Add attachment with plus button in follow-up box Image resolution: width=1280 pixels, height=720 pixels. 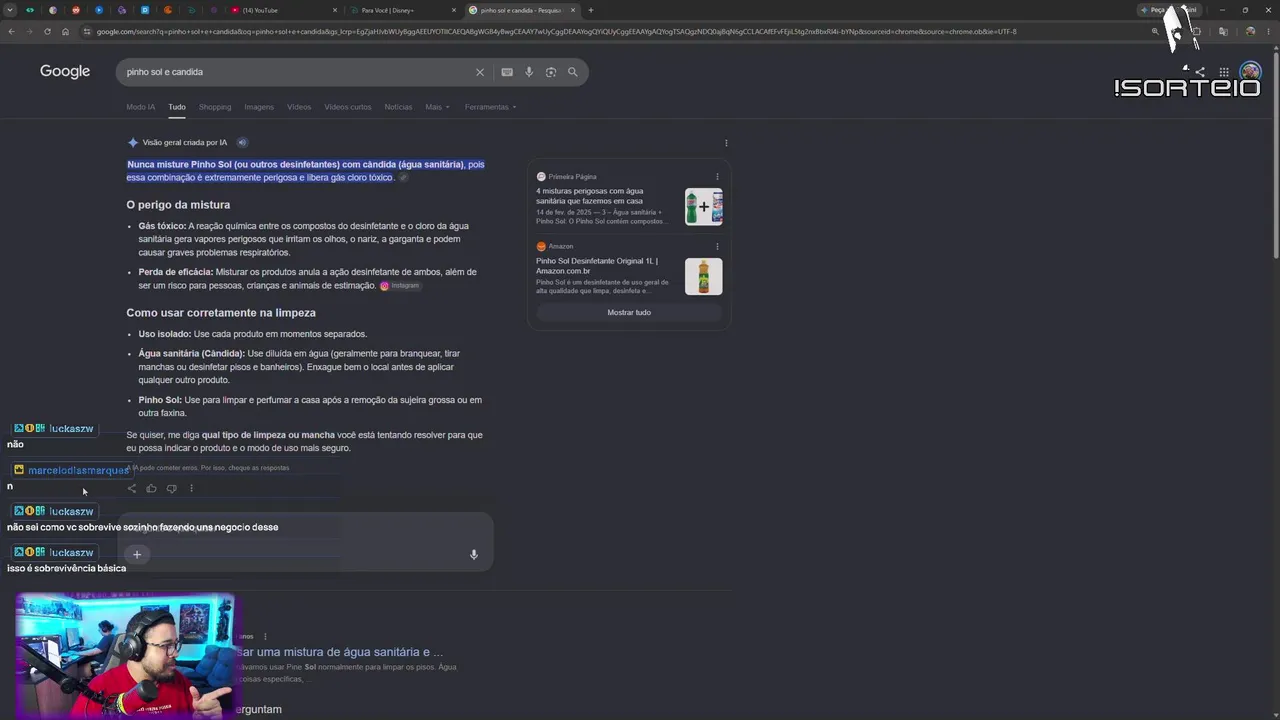click(x=137, y=555)
